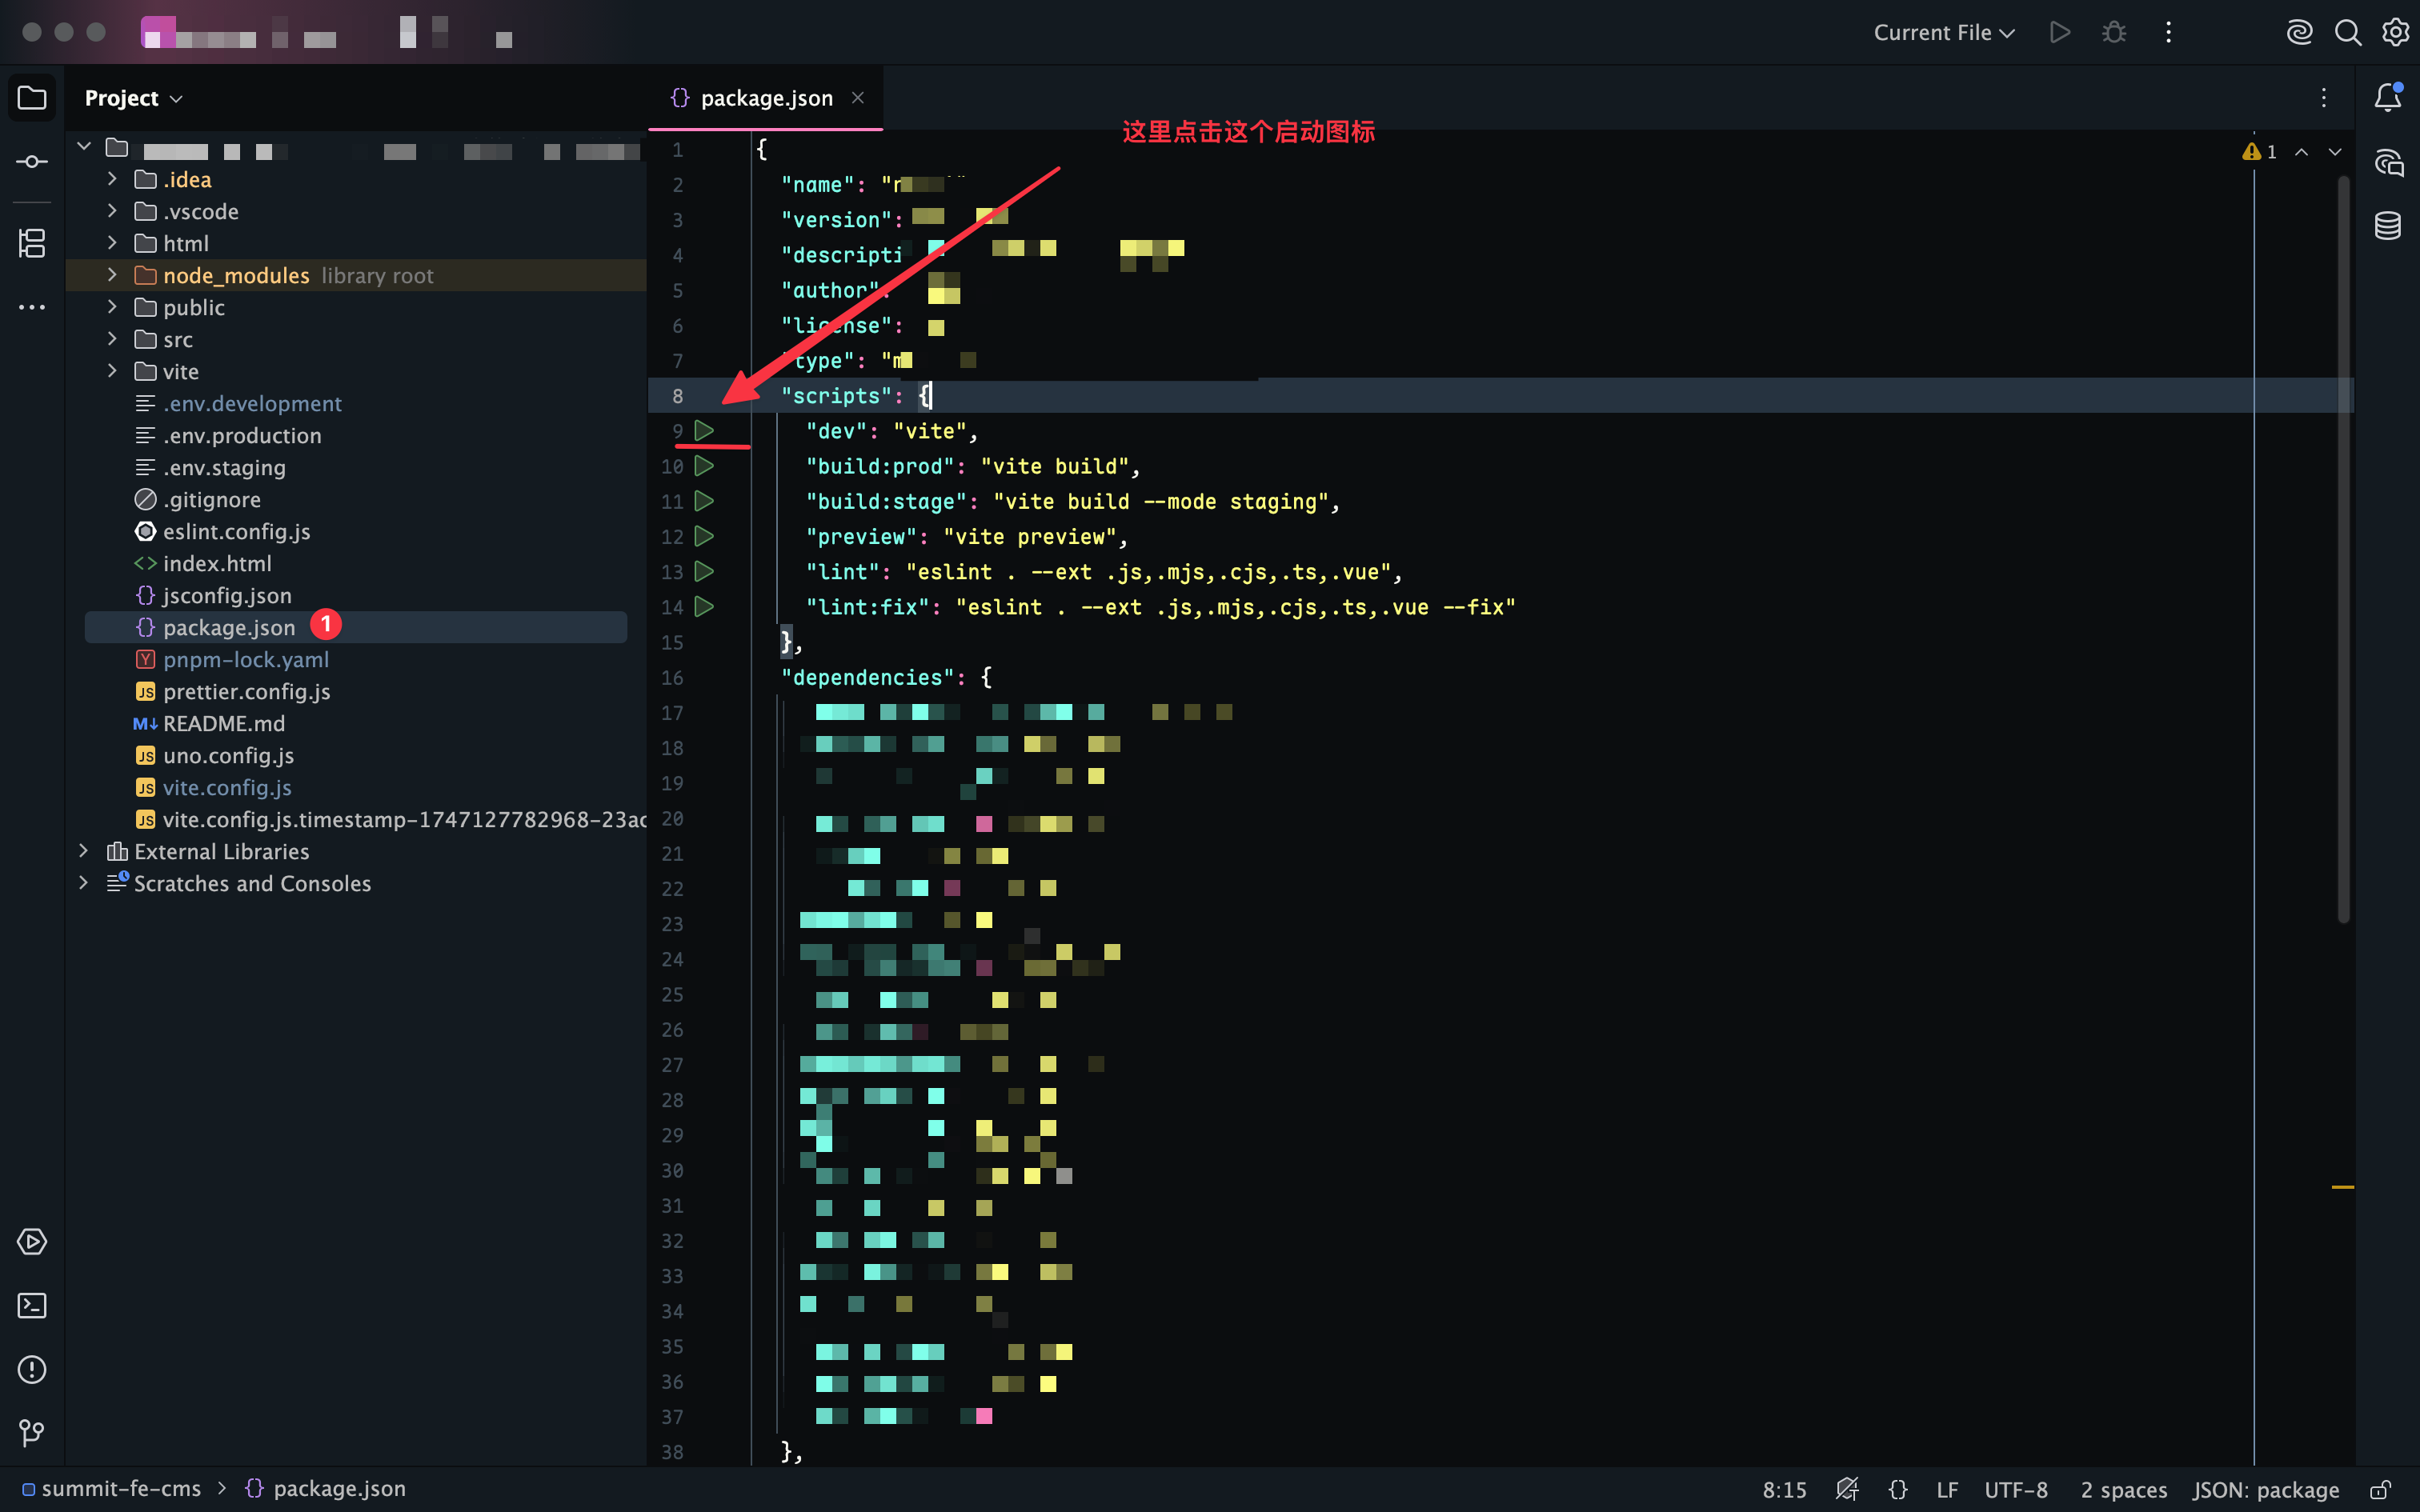Open the Notifications bell icon
2420x1512 pixels.
2388,97
